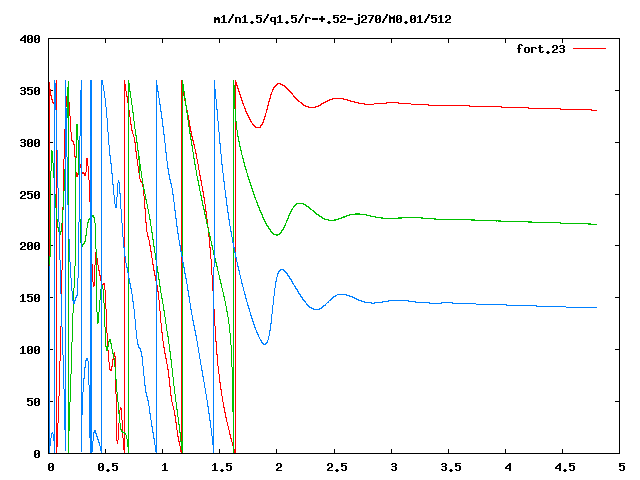This screenshot has height=480, width=640.
Task: Click x-axis label 3.5
Action: 451,467
